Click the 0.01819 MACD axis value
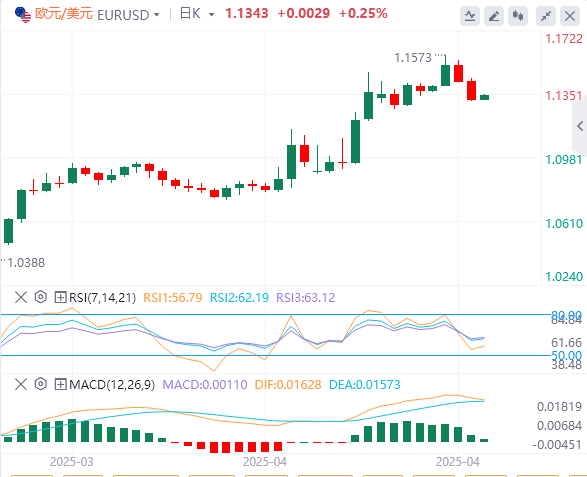Image resolution: width=587 pixels, height=477 pixels. [559, 407]
